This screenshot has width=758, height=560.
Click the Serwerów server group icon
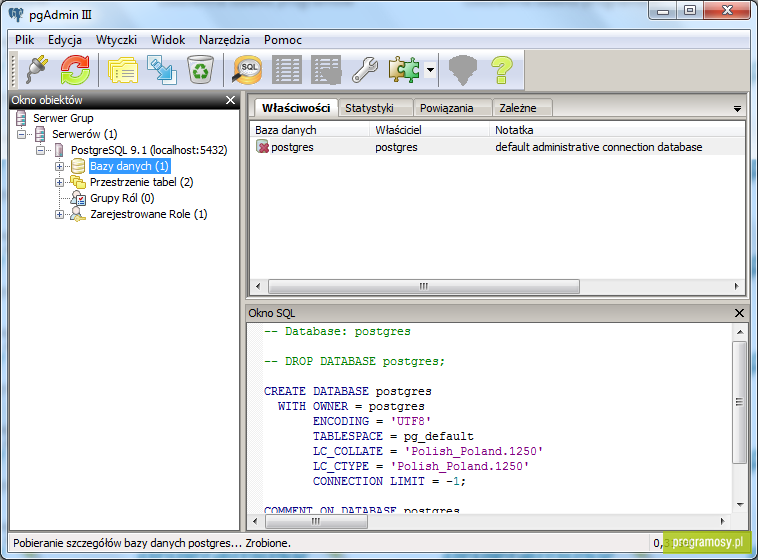[x=40, y=134]
